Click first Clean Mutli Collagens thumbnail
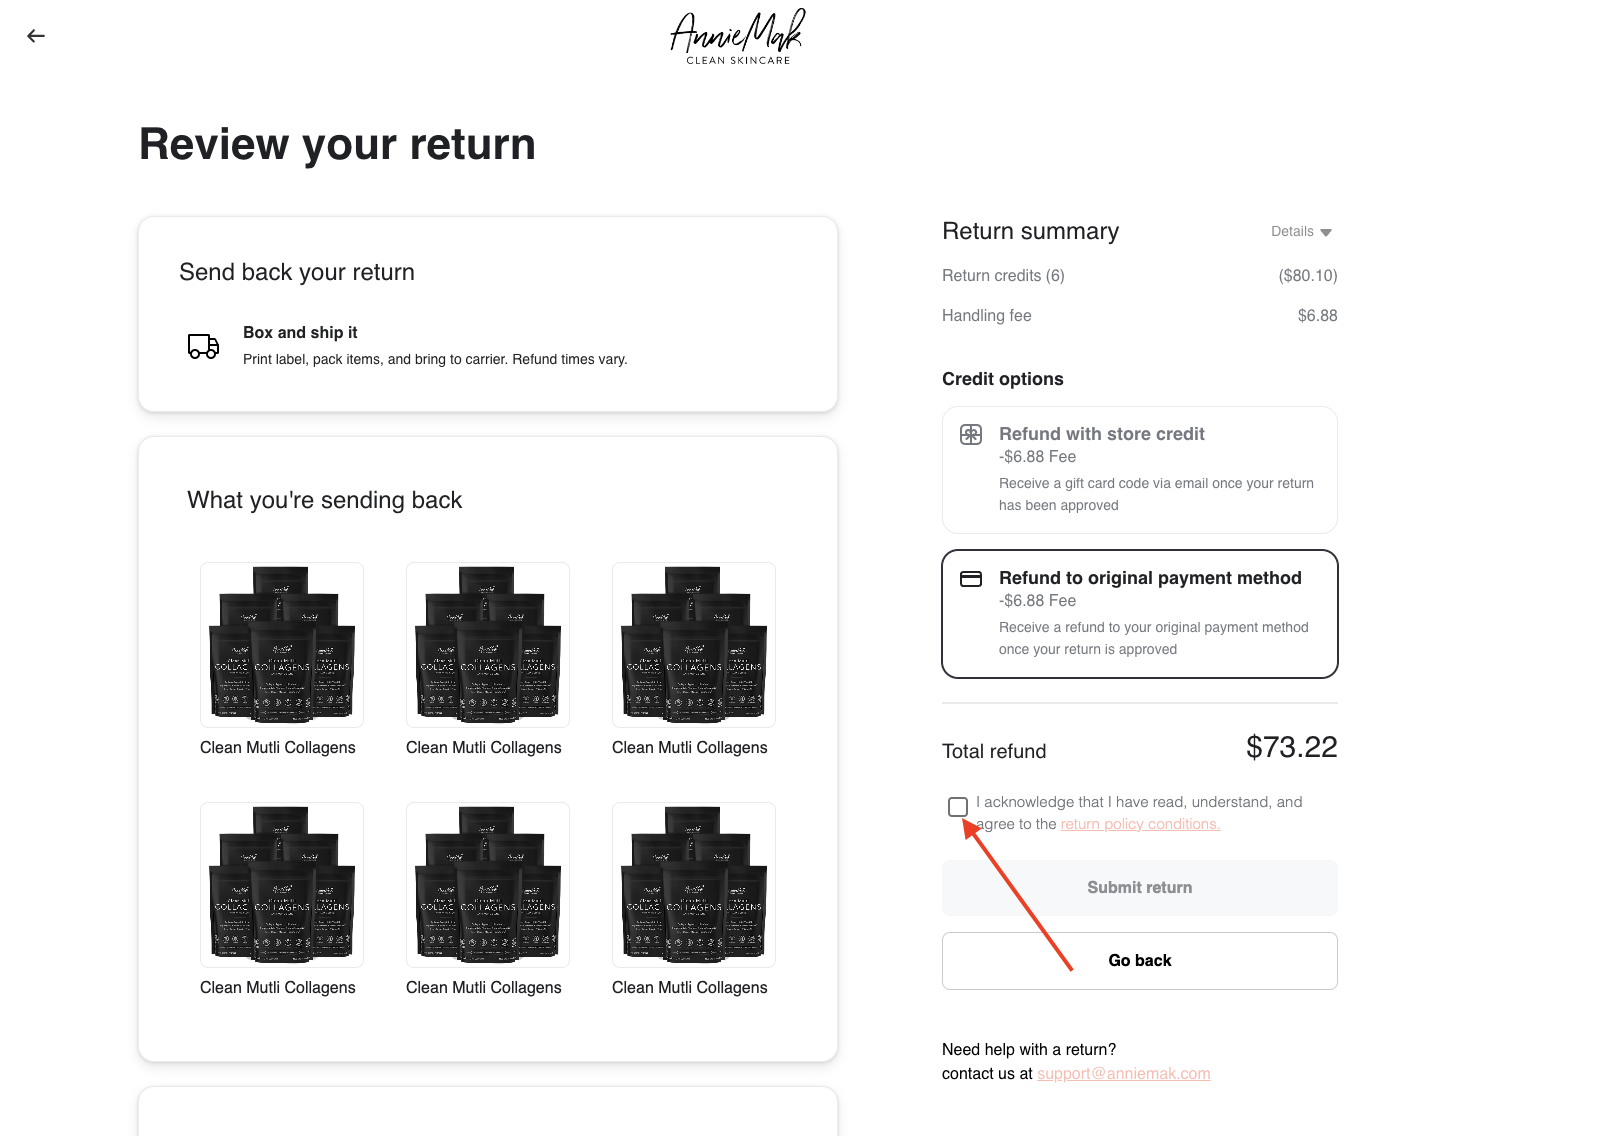Screen dimensions: 1612x1136 point(282,645)
